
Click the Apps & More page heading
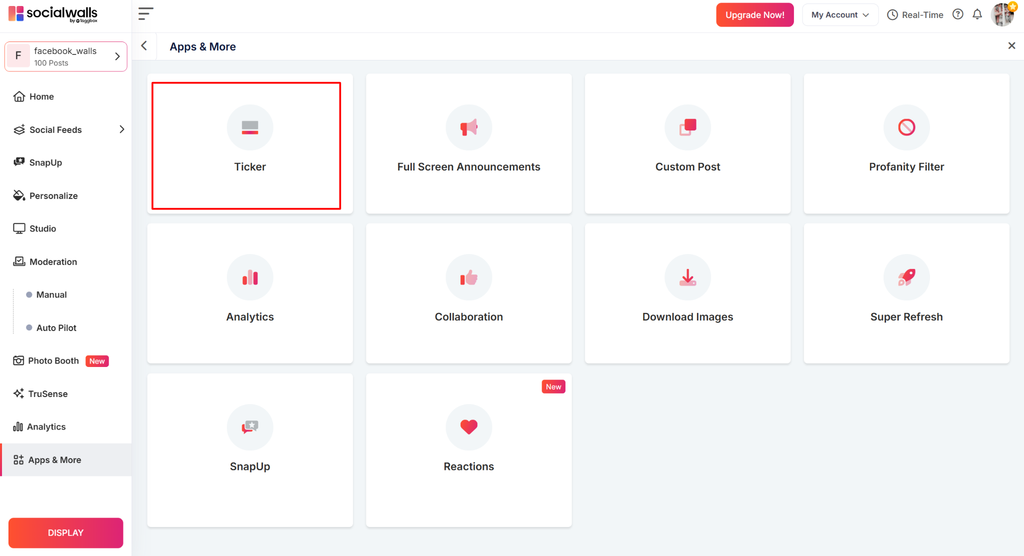coord(202,46)
